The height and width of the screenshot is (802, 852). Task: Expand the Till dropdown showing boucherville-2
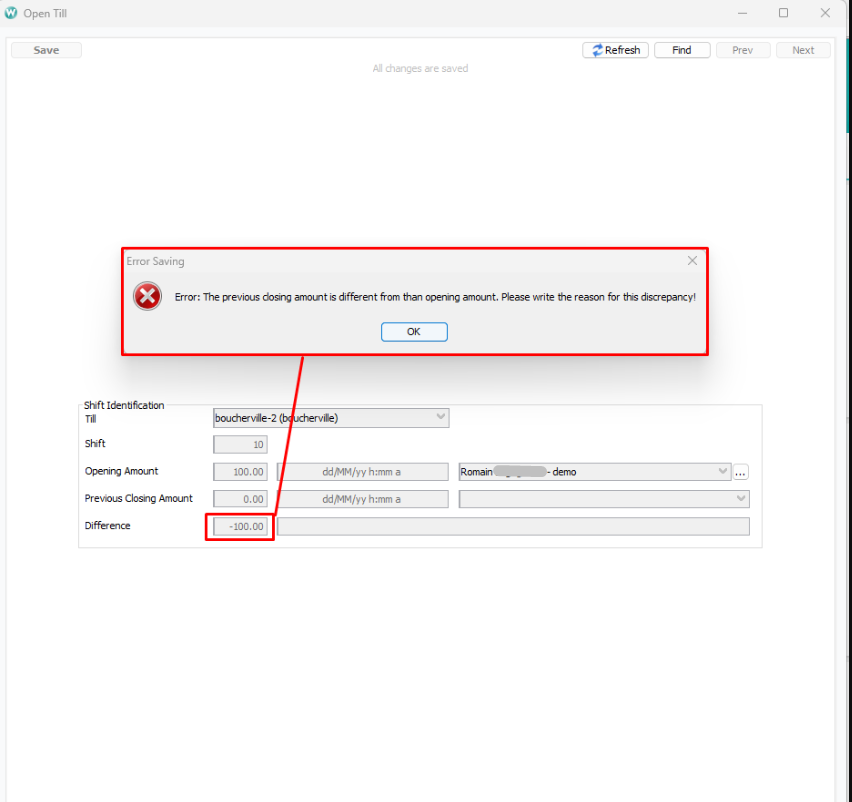click(441, 418)
